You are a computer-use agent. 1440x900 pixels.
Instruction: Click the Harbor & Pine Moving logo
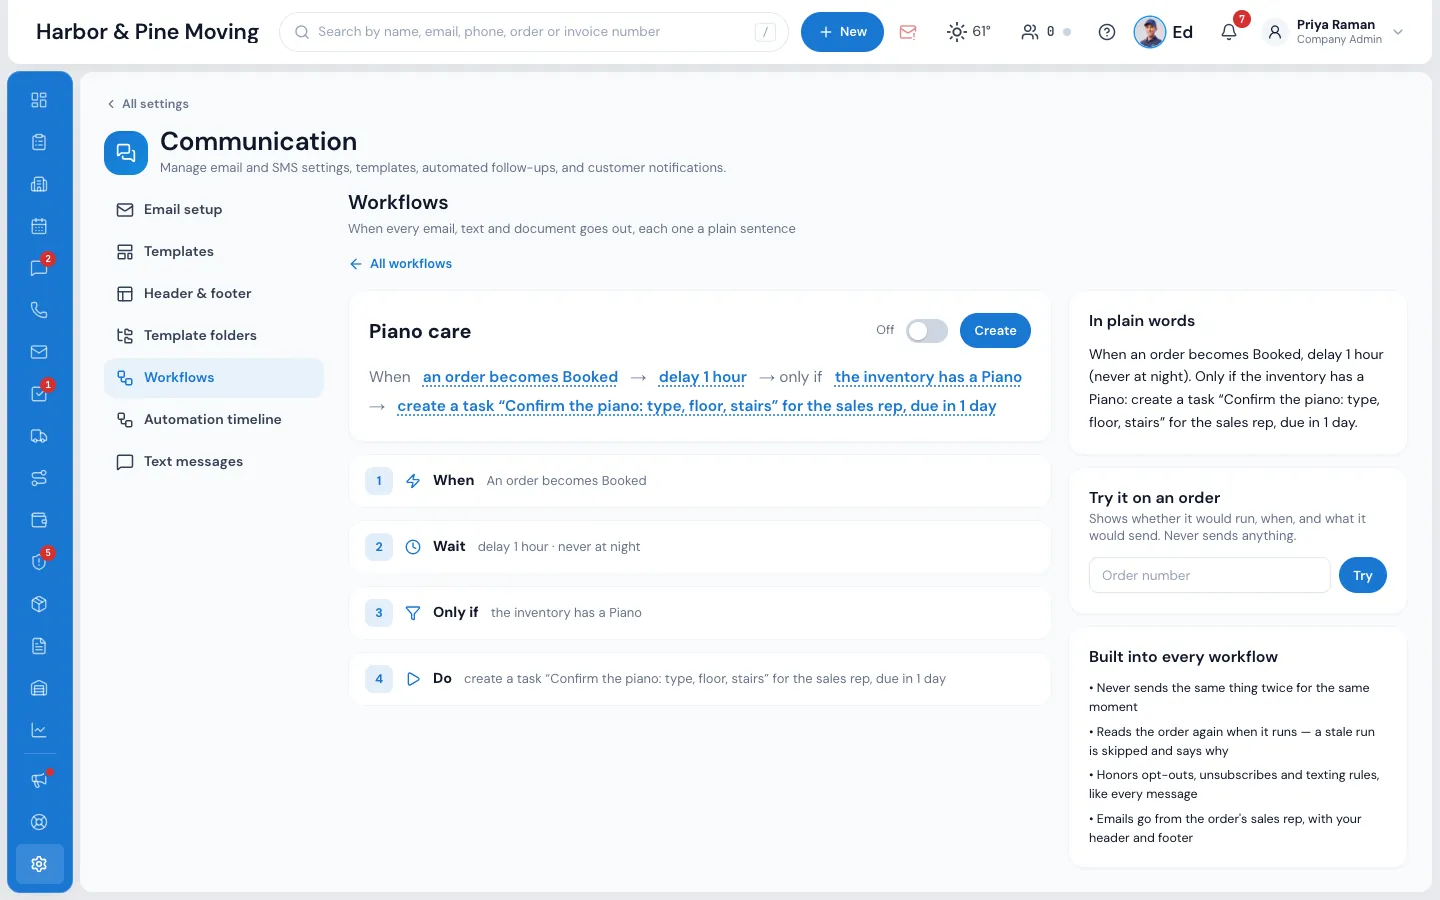pos(147,32)
